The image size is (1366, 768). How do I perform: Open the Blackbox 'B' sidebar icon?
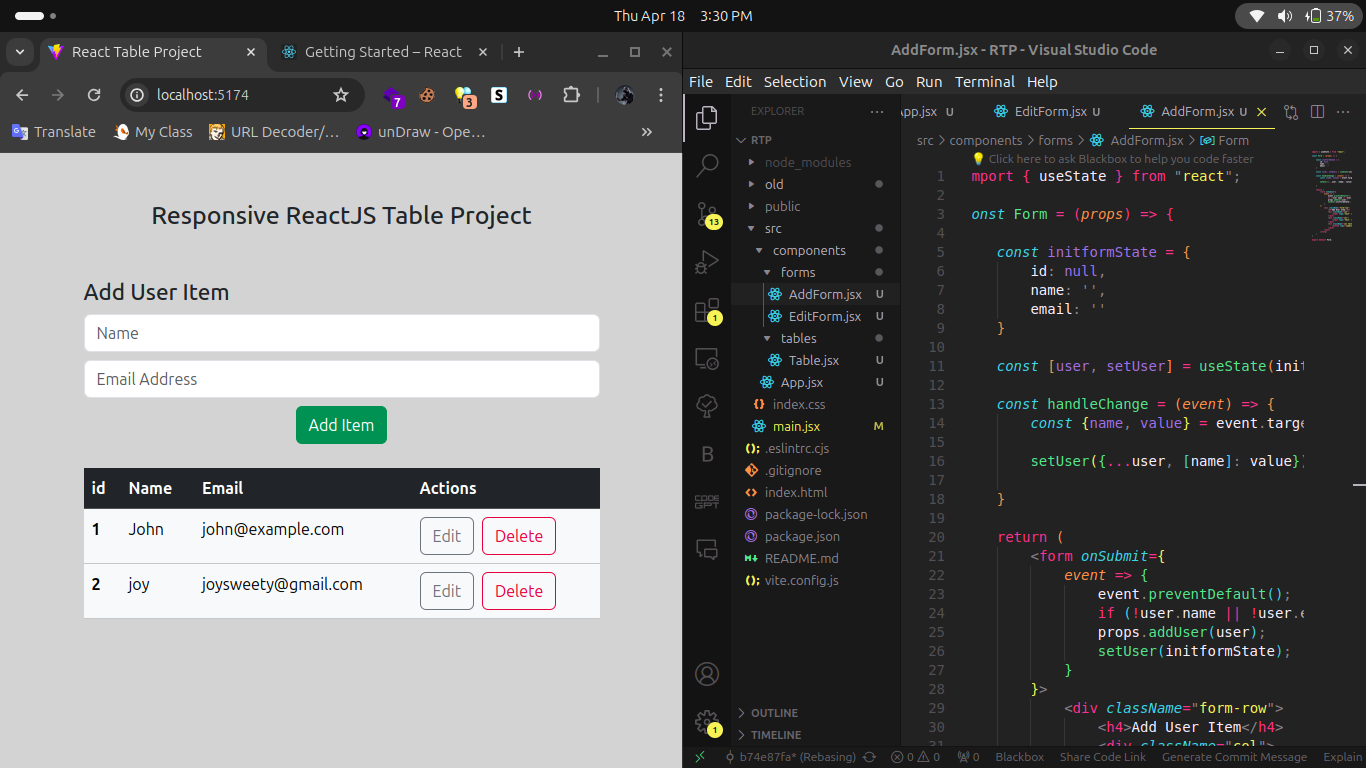[707, 454]
